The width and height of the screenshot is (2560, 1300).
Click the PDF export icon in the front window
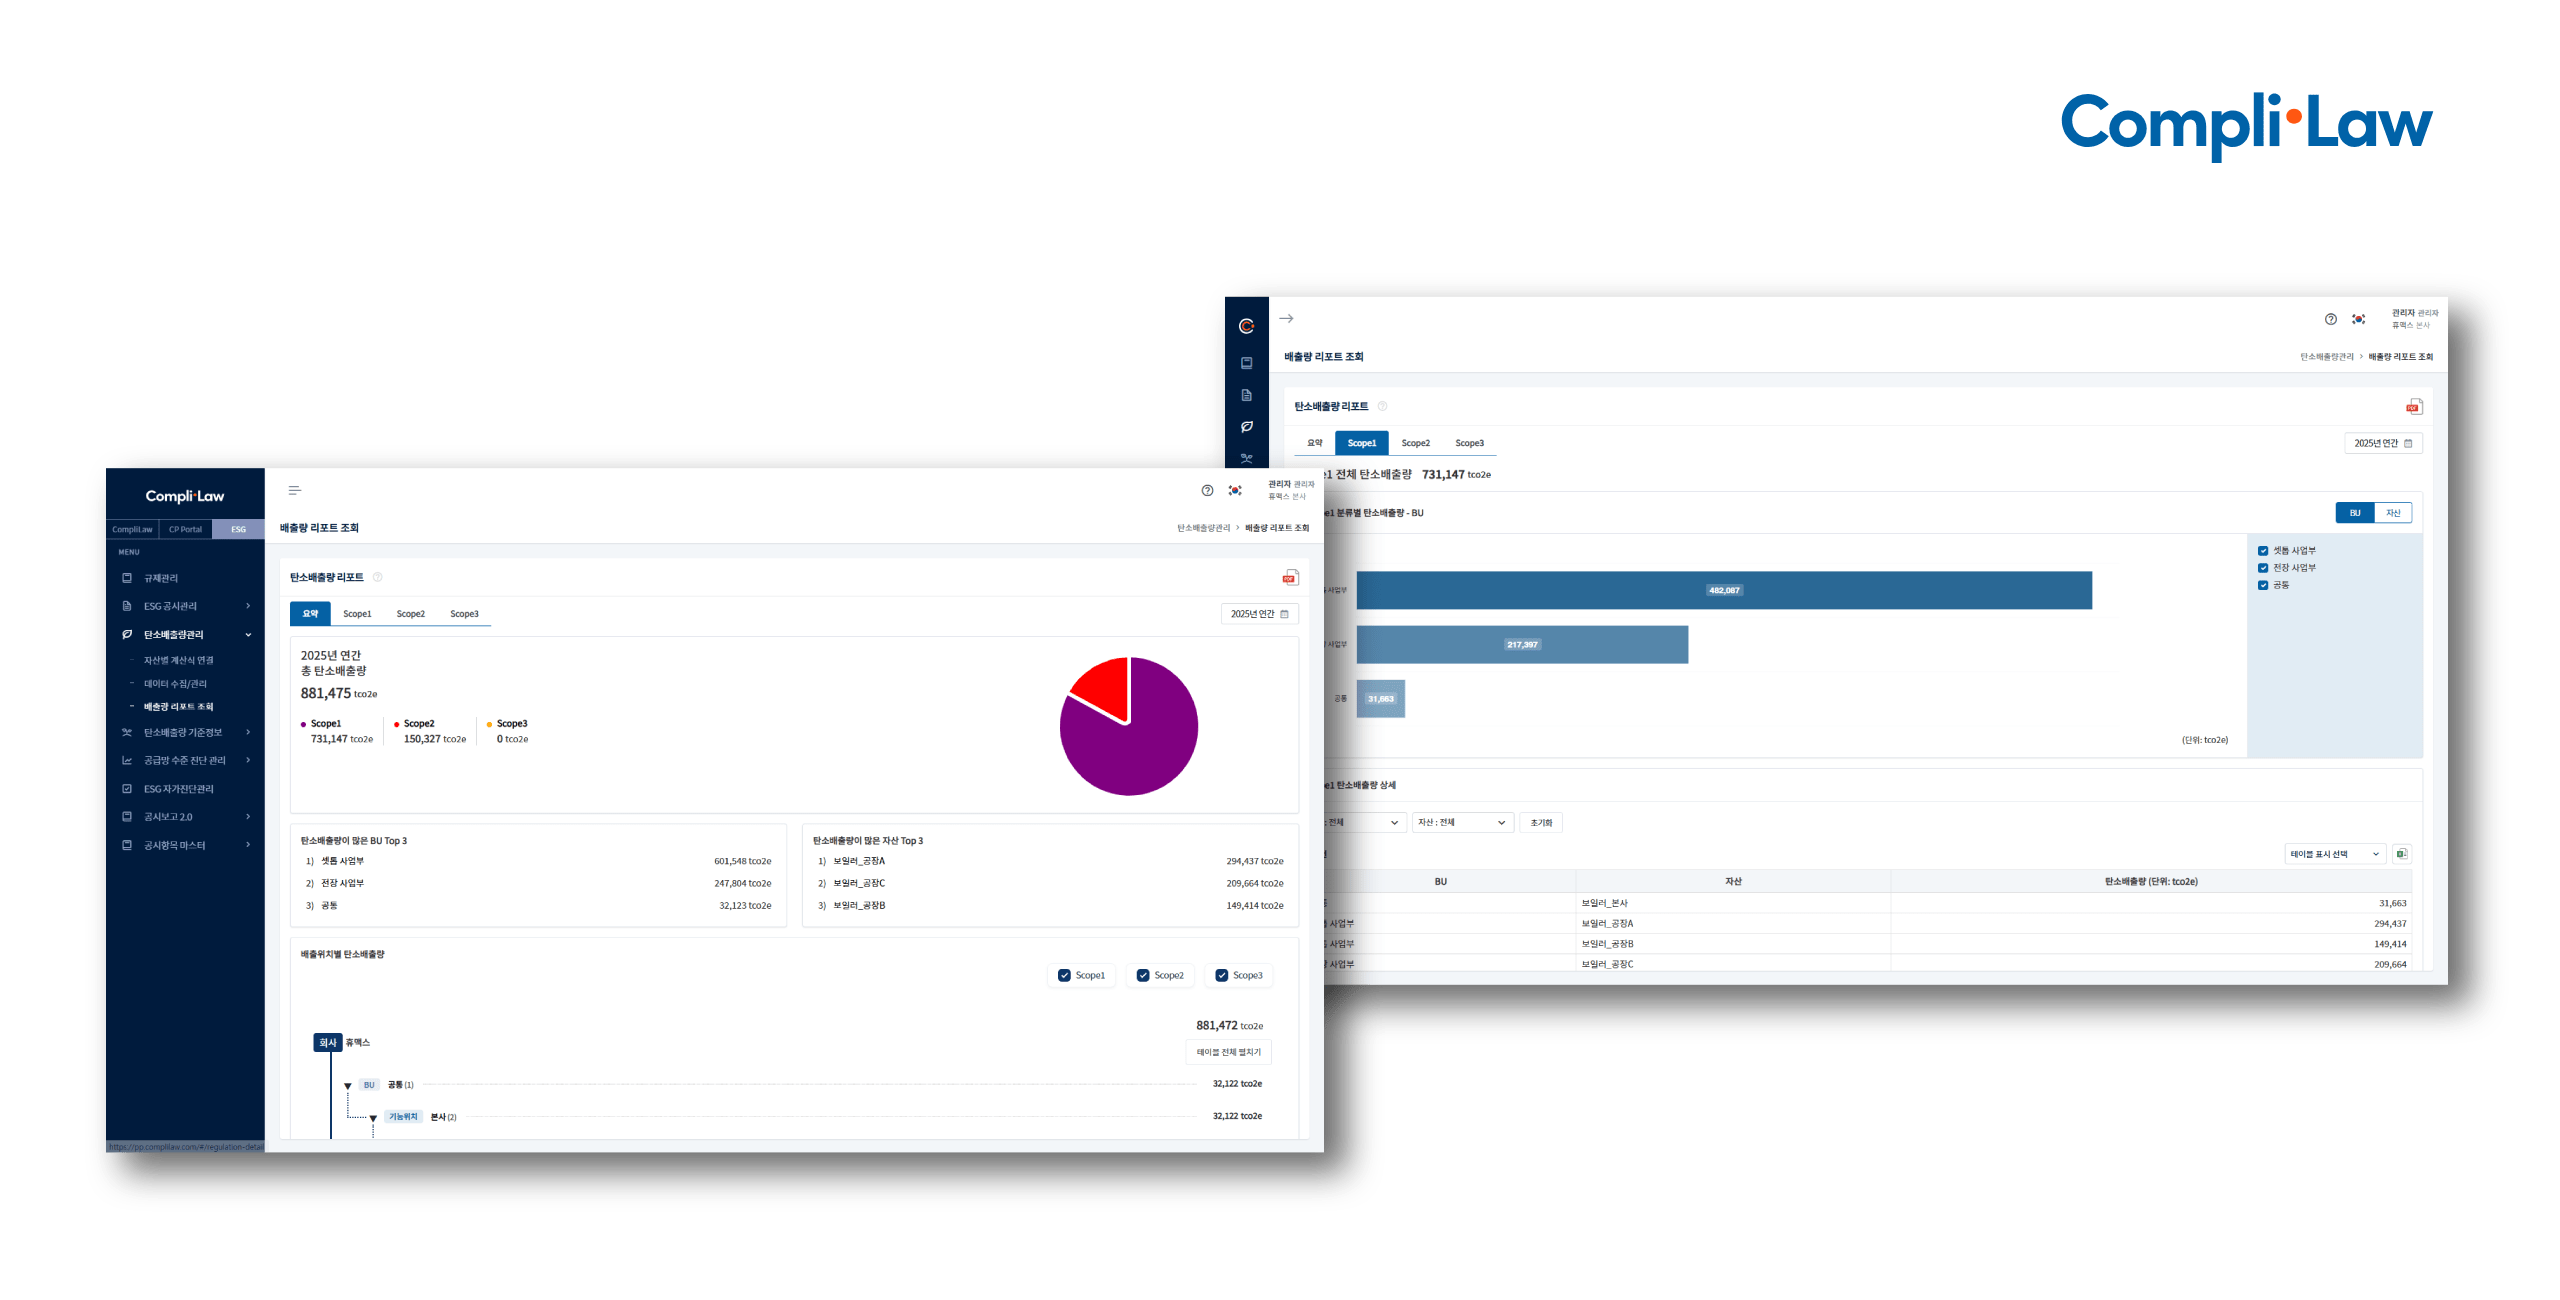click(1290, 577)
